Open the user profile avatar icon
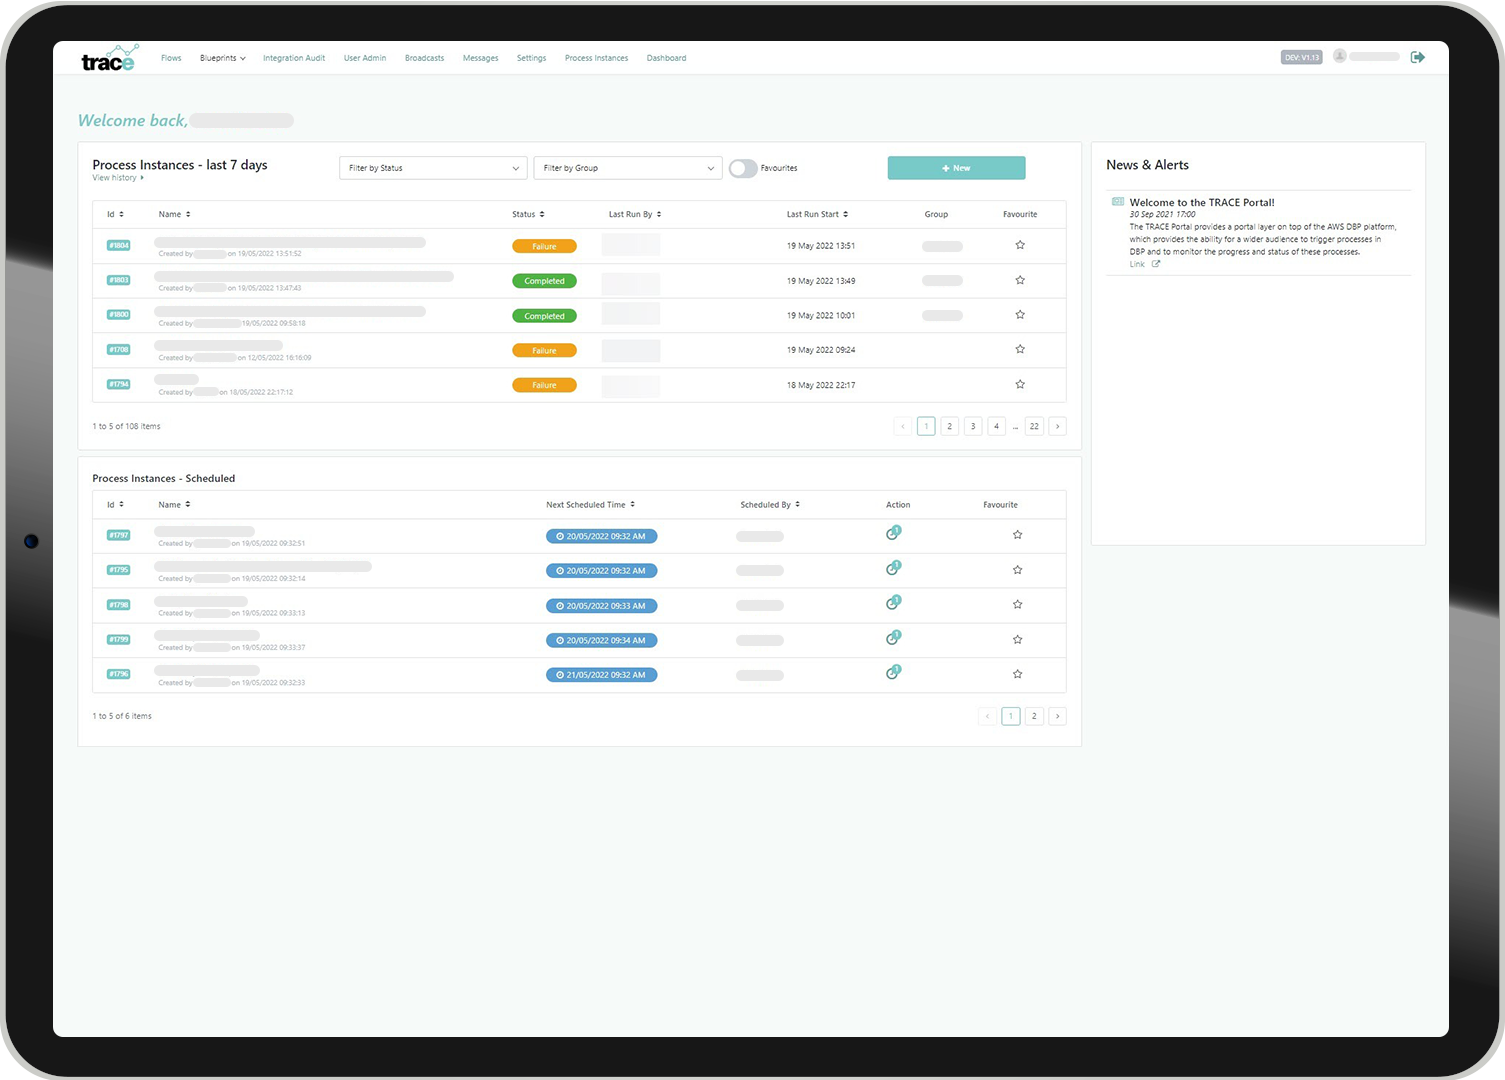Viewport: 1505px width, 1080px height. coord(1340,56)
